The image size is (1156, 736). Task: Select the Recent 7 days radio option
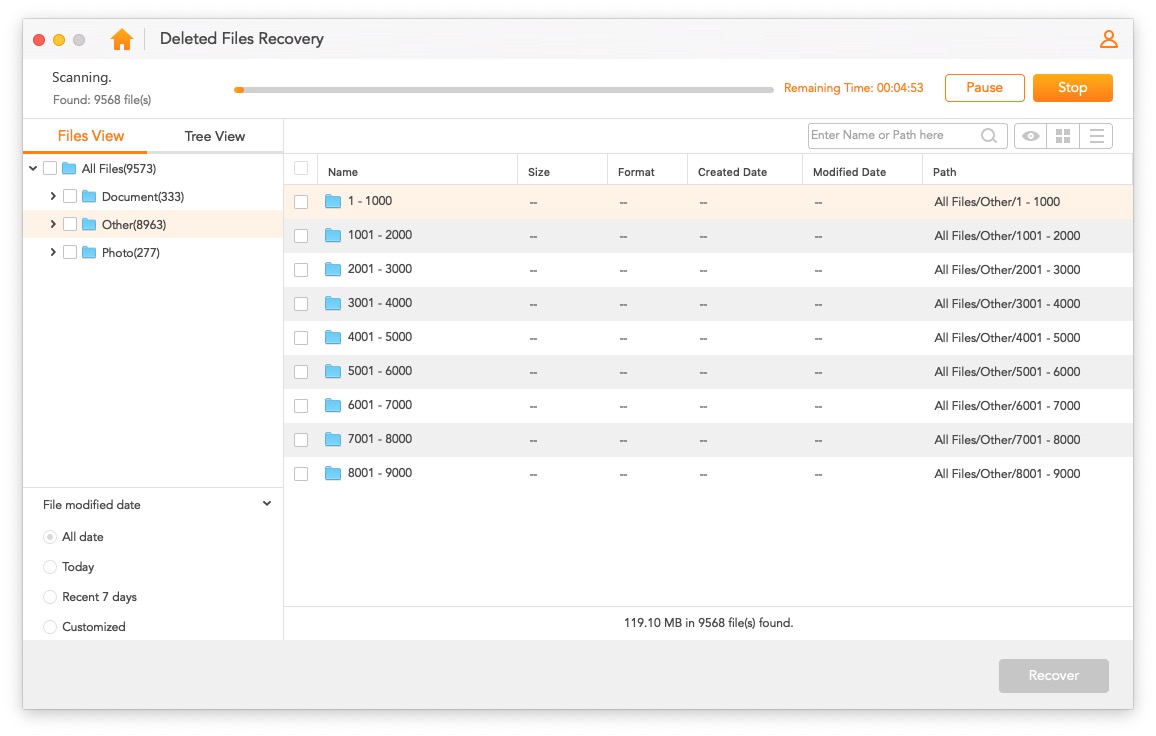(50, 597)
